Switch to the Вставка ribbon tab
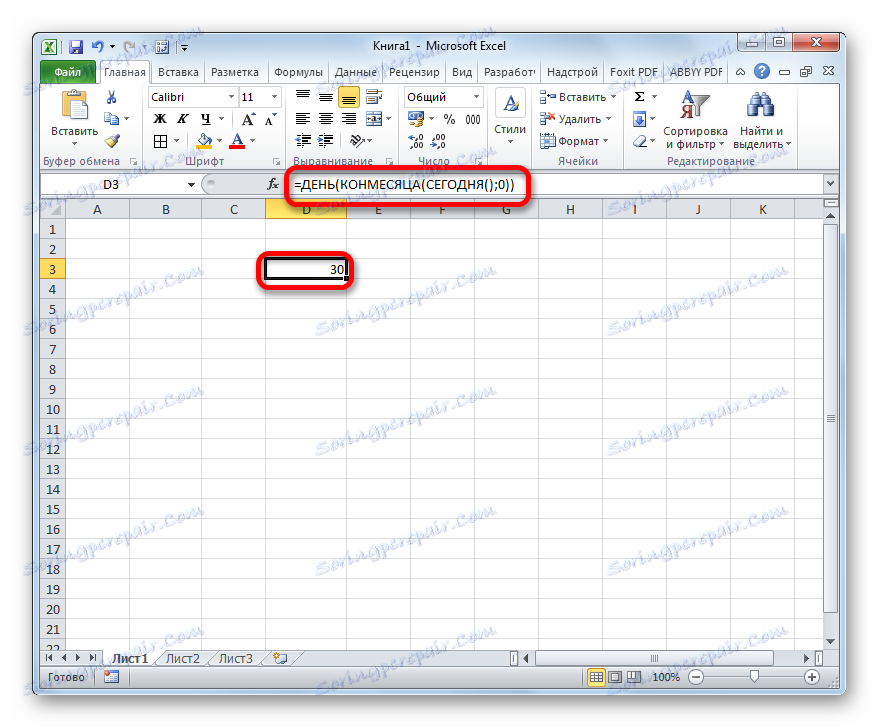Image resolution: width=879 pixels, height=728 pixels. 178,71
